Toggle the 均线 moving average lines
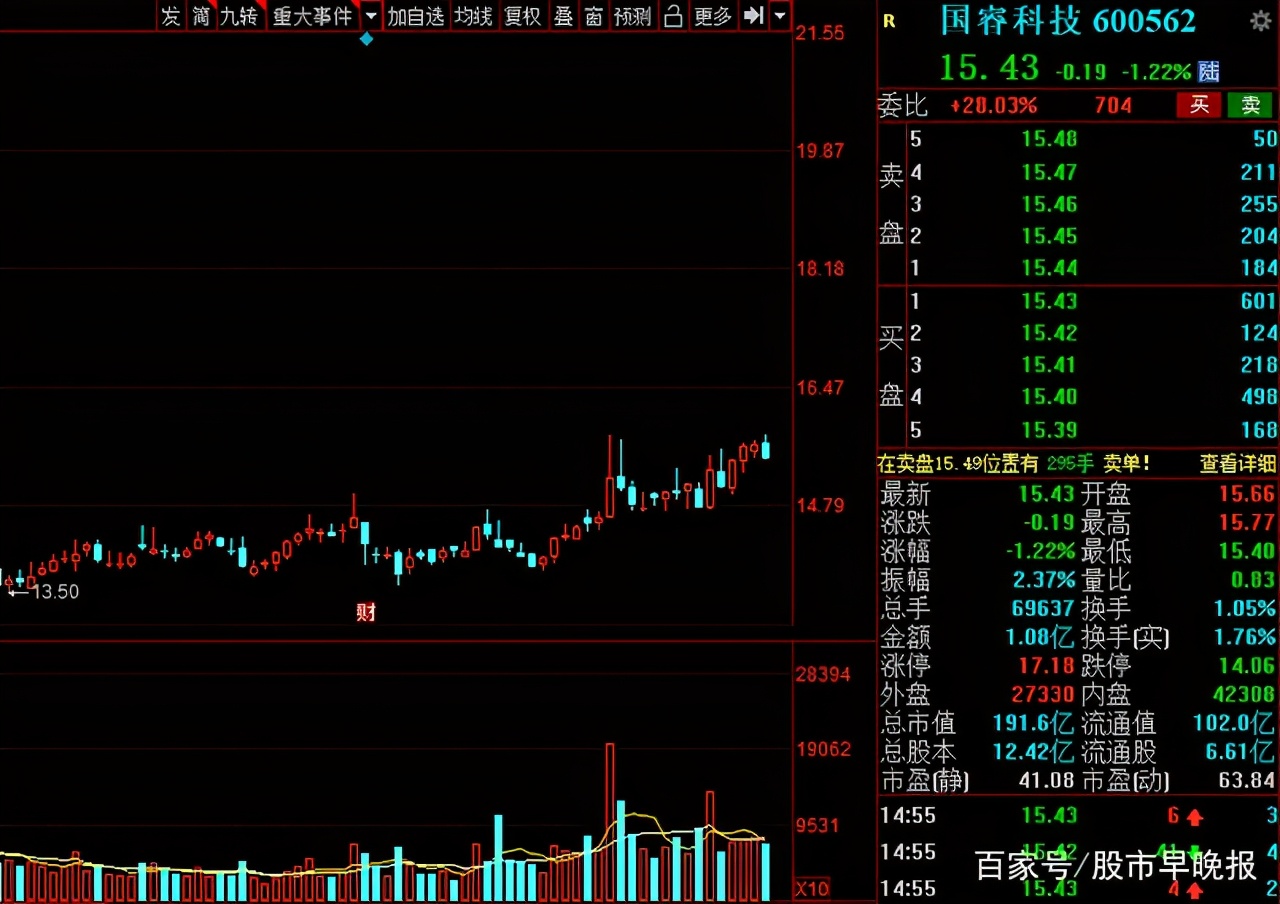1280x904 pixels. pyautogui.click(x=473, y=16)
